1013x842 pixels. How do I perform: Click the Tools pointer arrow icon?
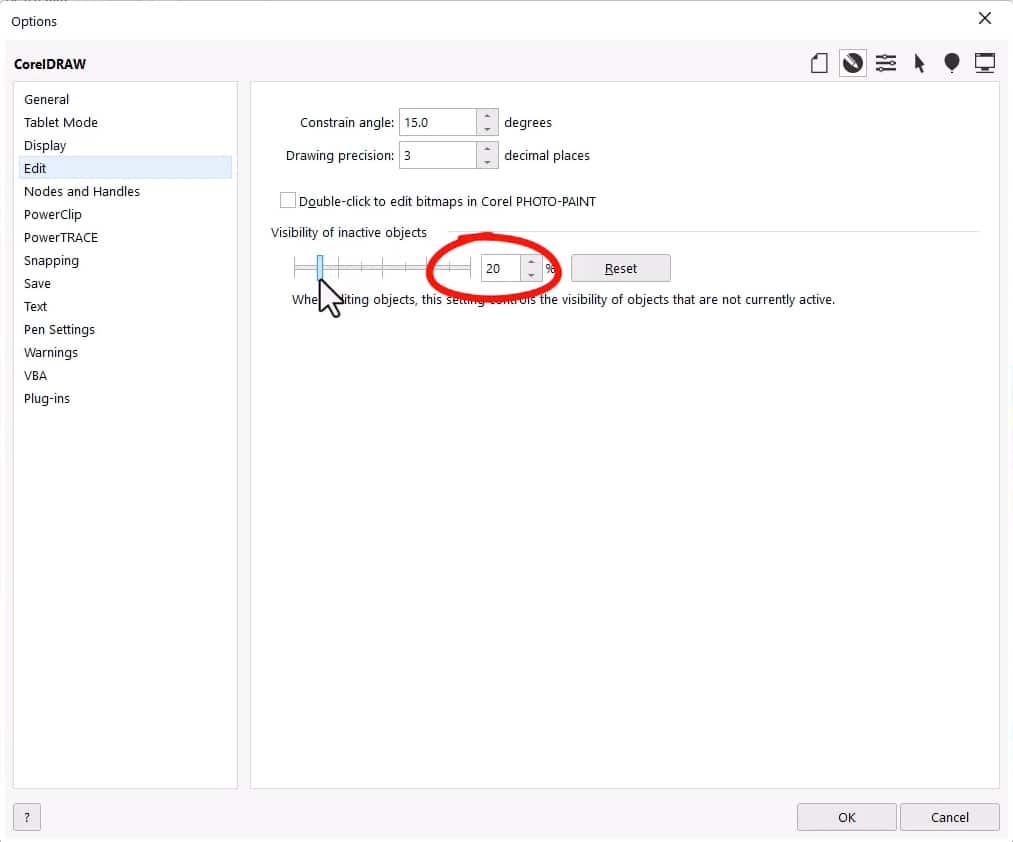919,62
